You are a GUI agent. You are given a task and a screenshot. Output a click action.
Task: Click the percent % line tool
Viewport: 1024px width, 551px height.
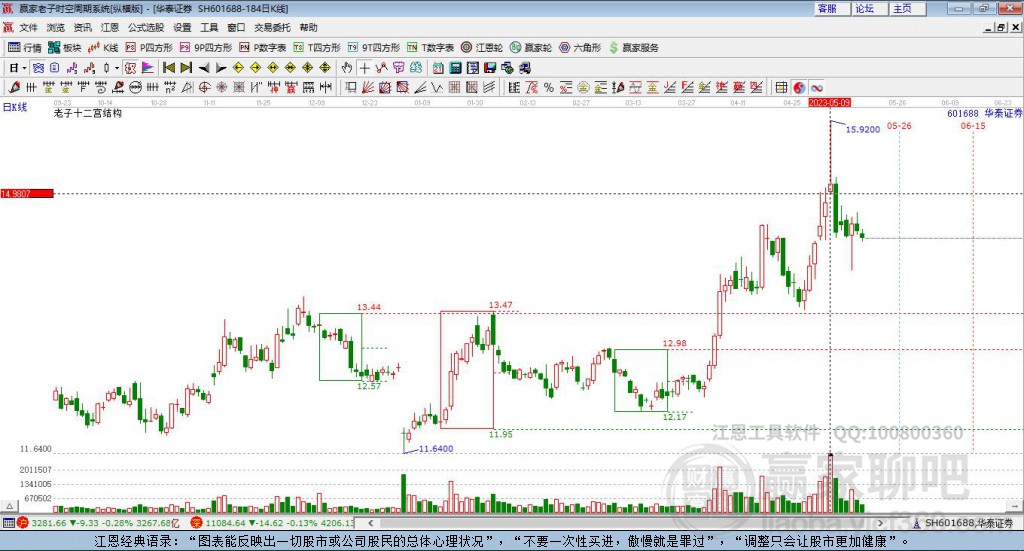549,87
